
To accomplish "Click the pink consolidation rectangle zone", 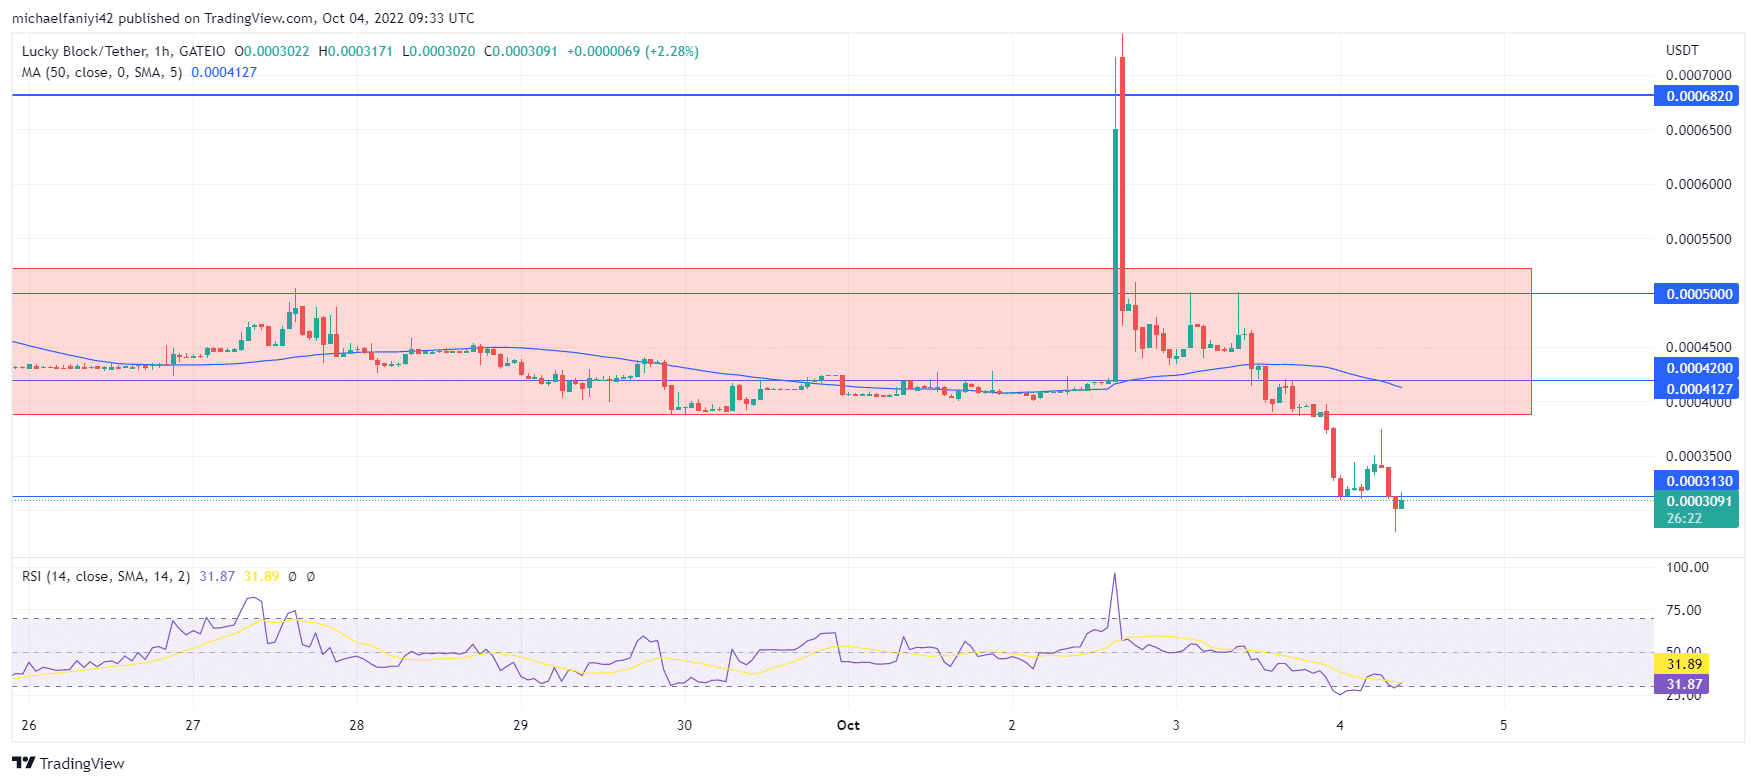I will [x=771, y=341].
